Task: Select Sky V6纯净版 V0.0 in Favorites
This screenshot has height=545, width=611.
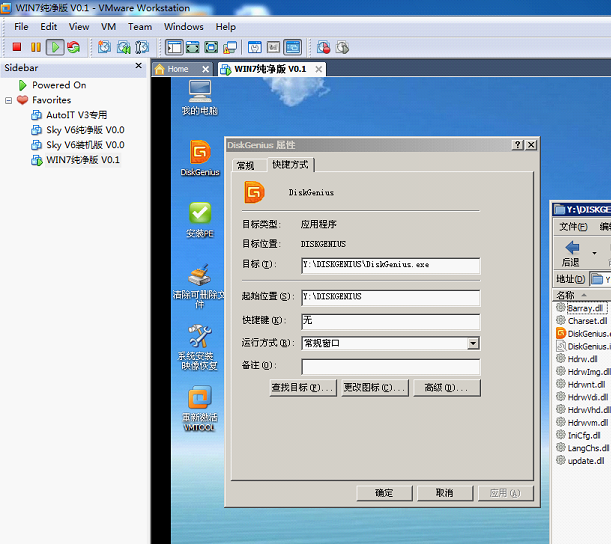Action: point(85,130)
